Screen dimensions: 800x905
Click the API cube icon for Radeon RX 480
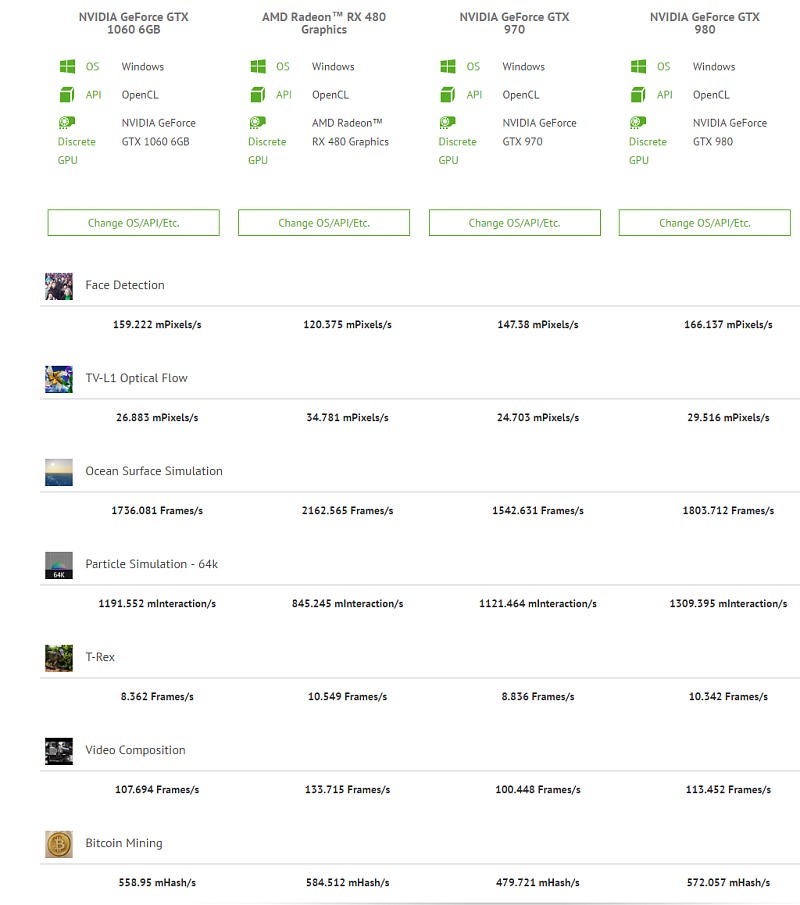(258, 94)
